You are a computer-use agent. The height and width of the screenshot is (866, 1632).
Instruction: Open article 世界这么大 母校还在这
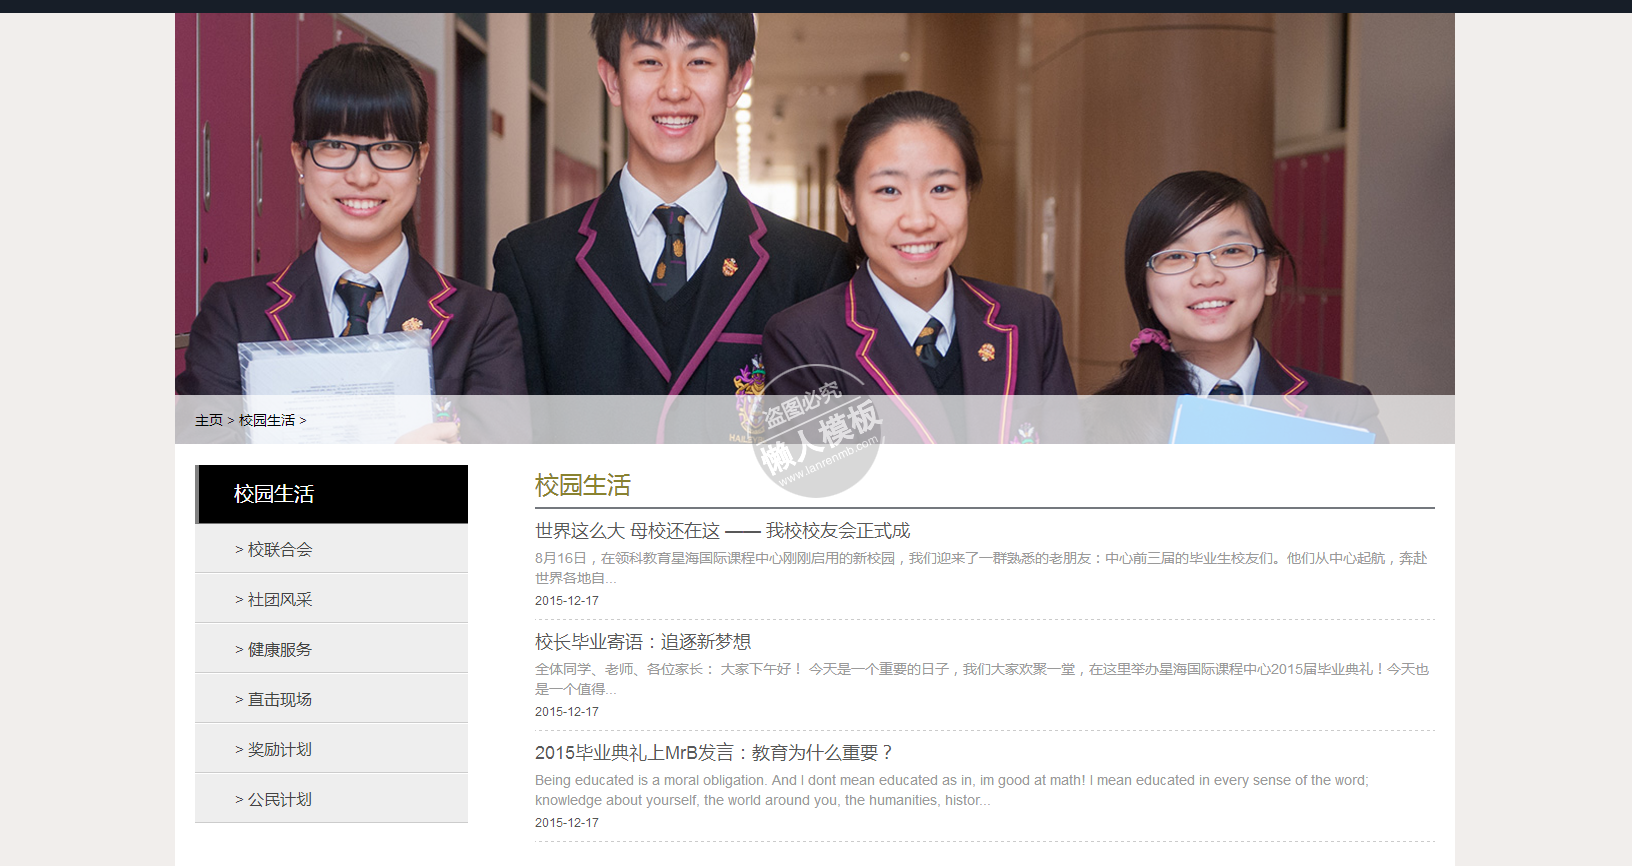(x=722, y=531)
